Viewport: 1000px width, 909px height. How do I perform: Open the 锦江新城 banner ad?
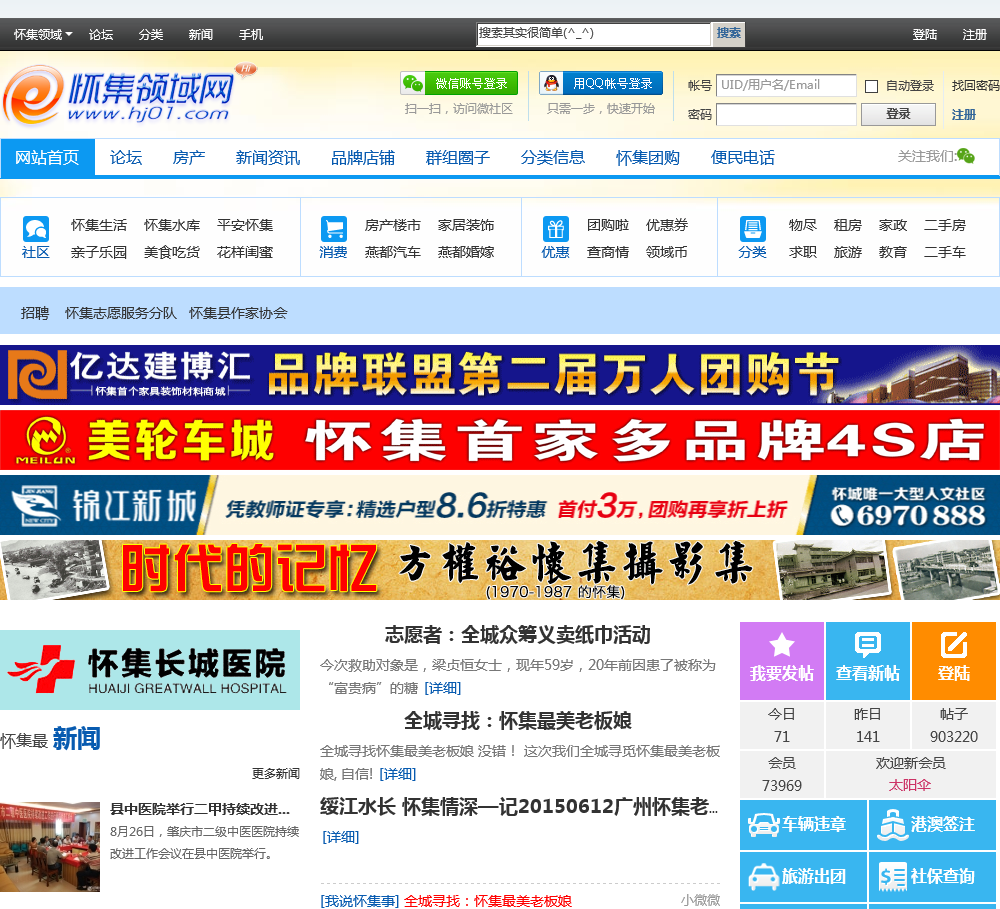(500, 505)
